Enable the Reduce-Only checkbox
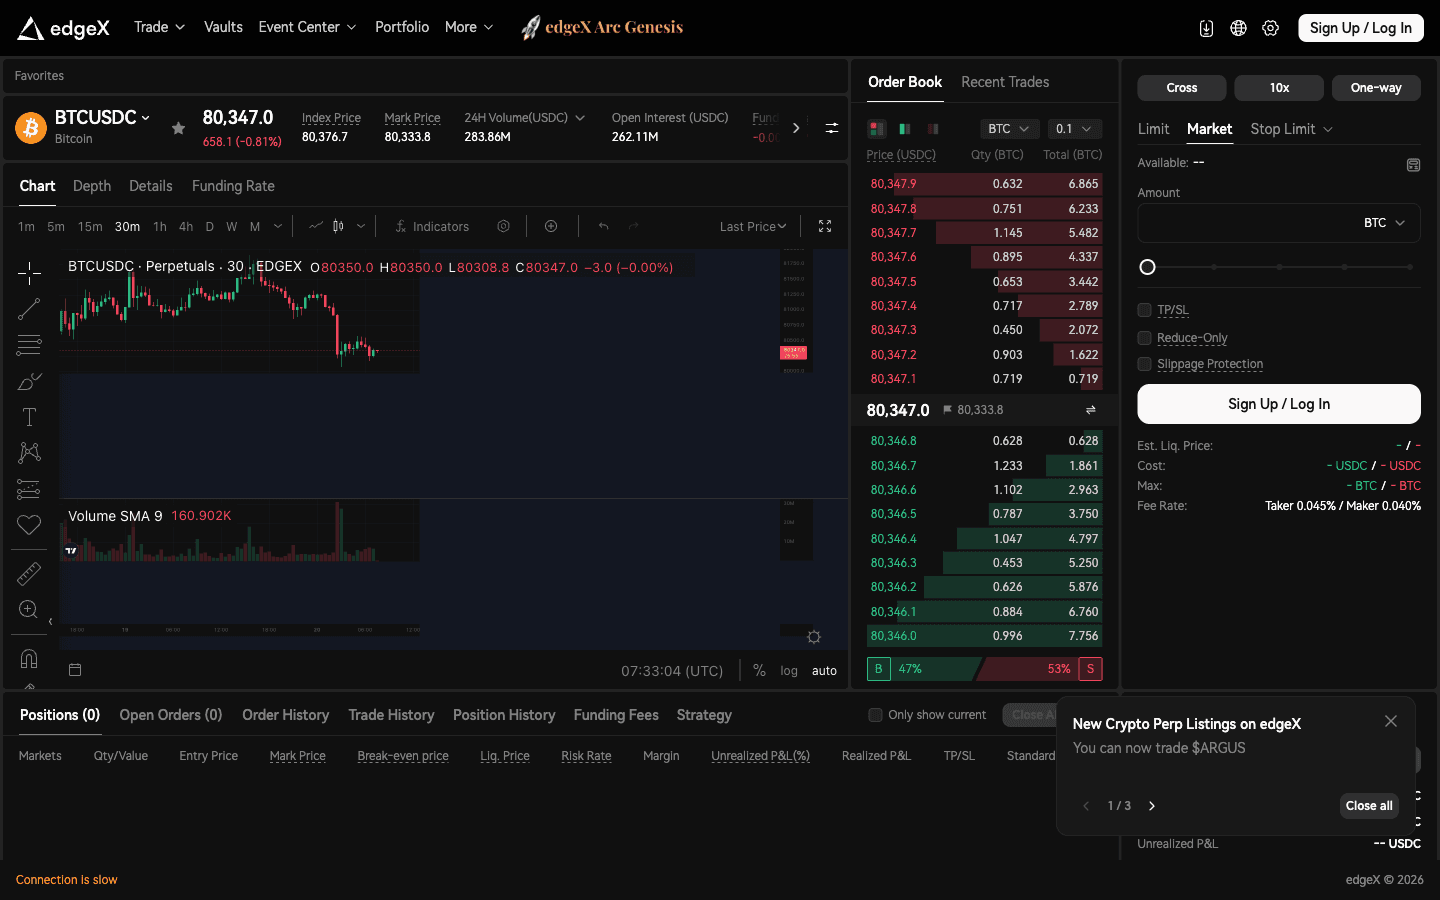Screen dimensions: 1440x900 1144,338
